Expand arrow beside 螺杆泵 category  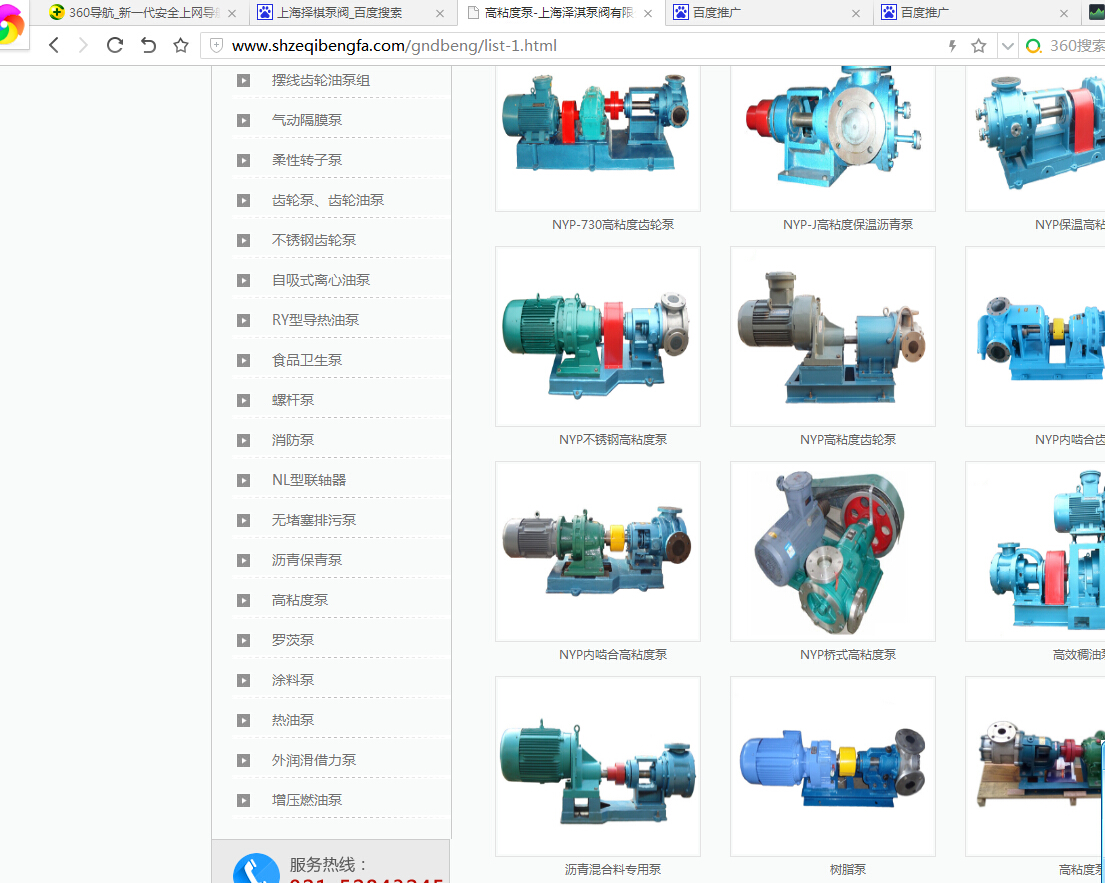[243, 400]
